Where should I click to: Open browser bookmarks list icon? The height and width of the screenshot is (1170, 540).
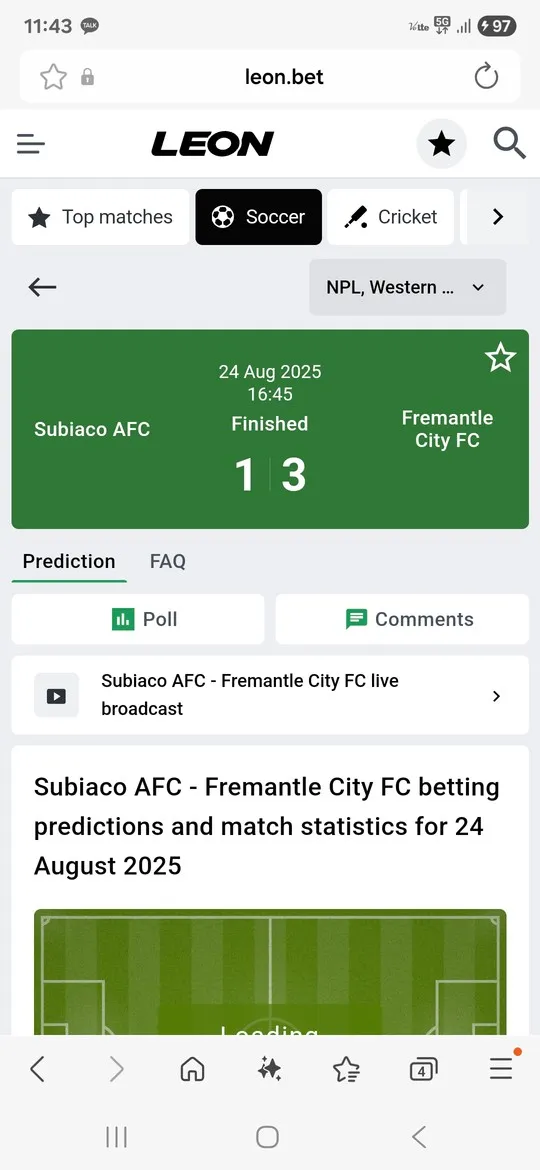346,1071
